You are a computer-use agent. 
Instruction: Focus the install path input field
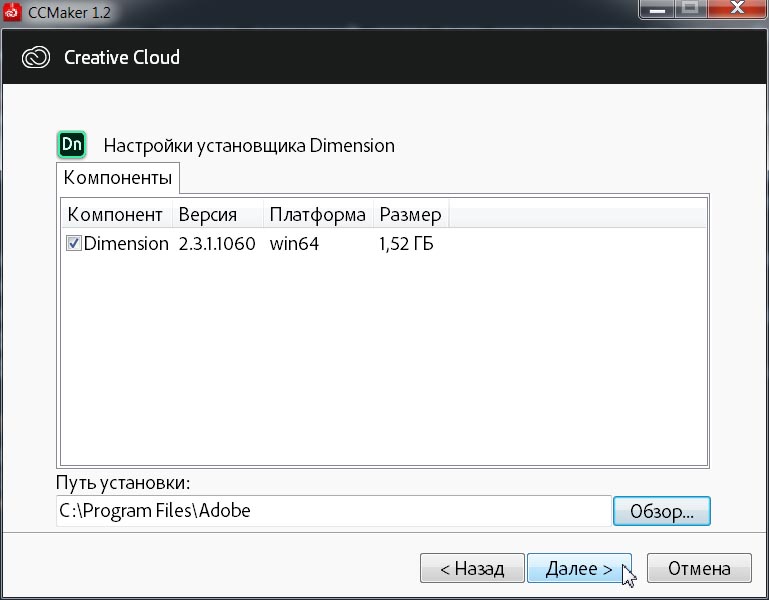click(333, 511)
